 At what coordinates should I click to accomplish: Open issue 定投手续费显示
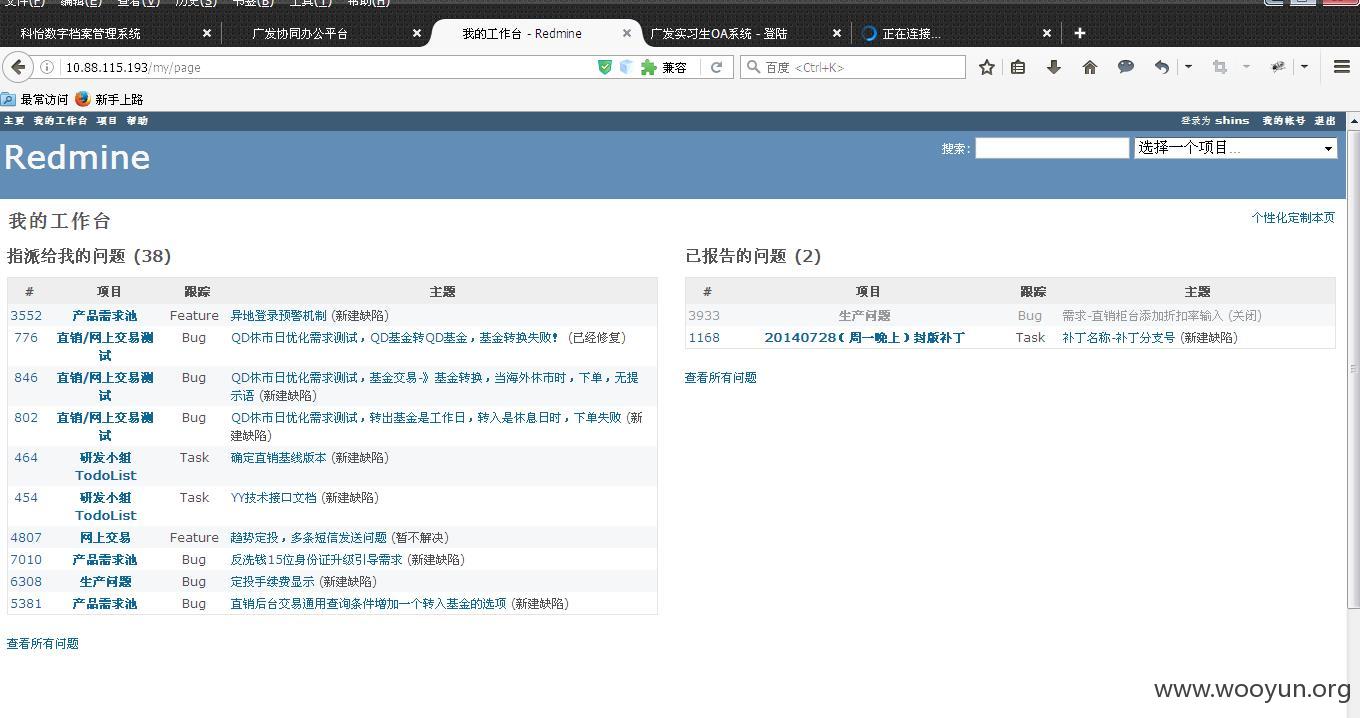272,581
